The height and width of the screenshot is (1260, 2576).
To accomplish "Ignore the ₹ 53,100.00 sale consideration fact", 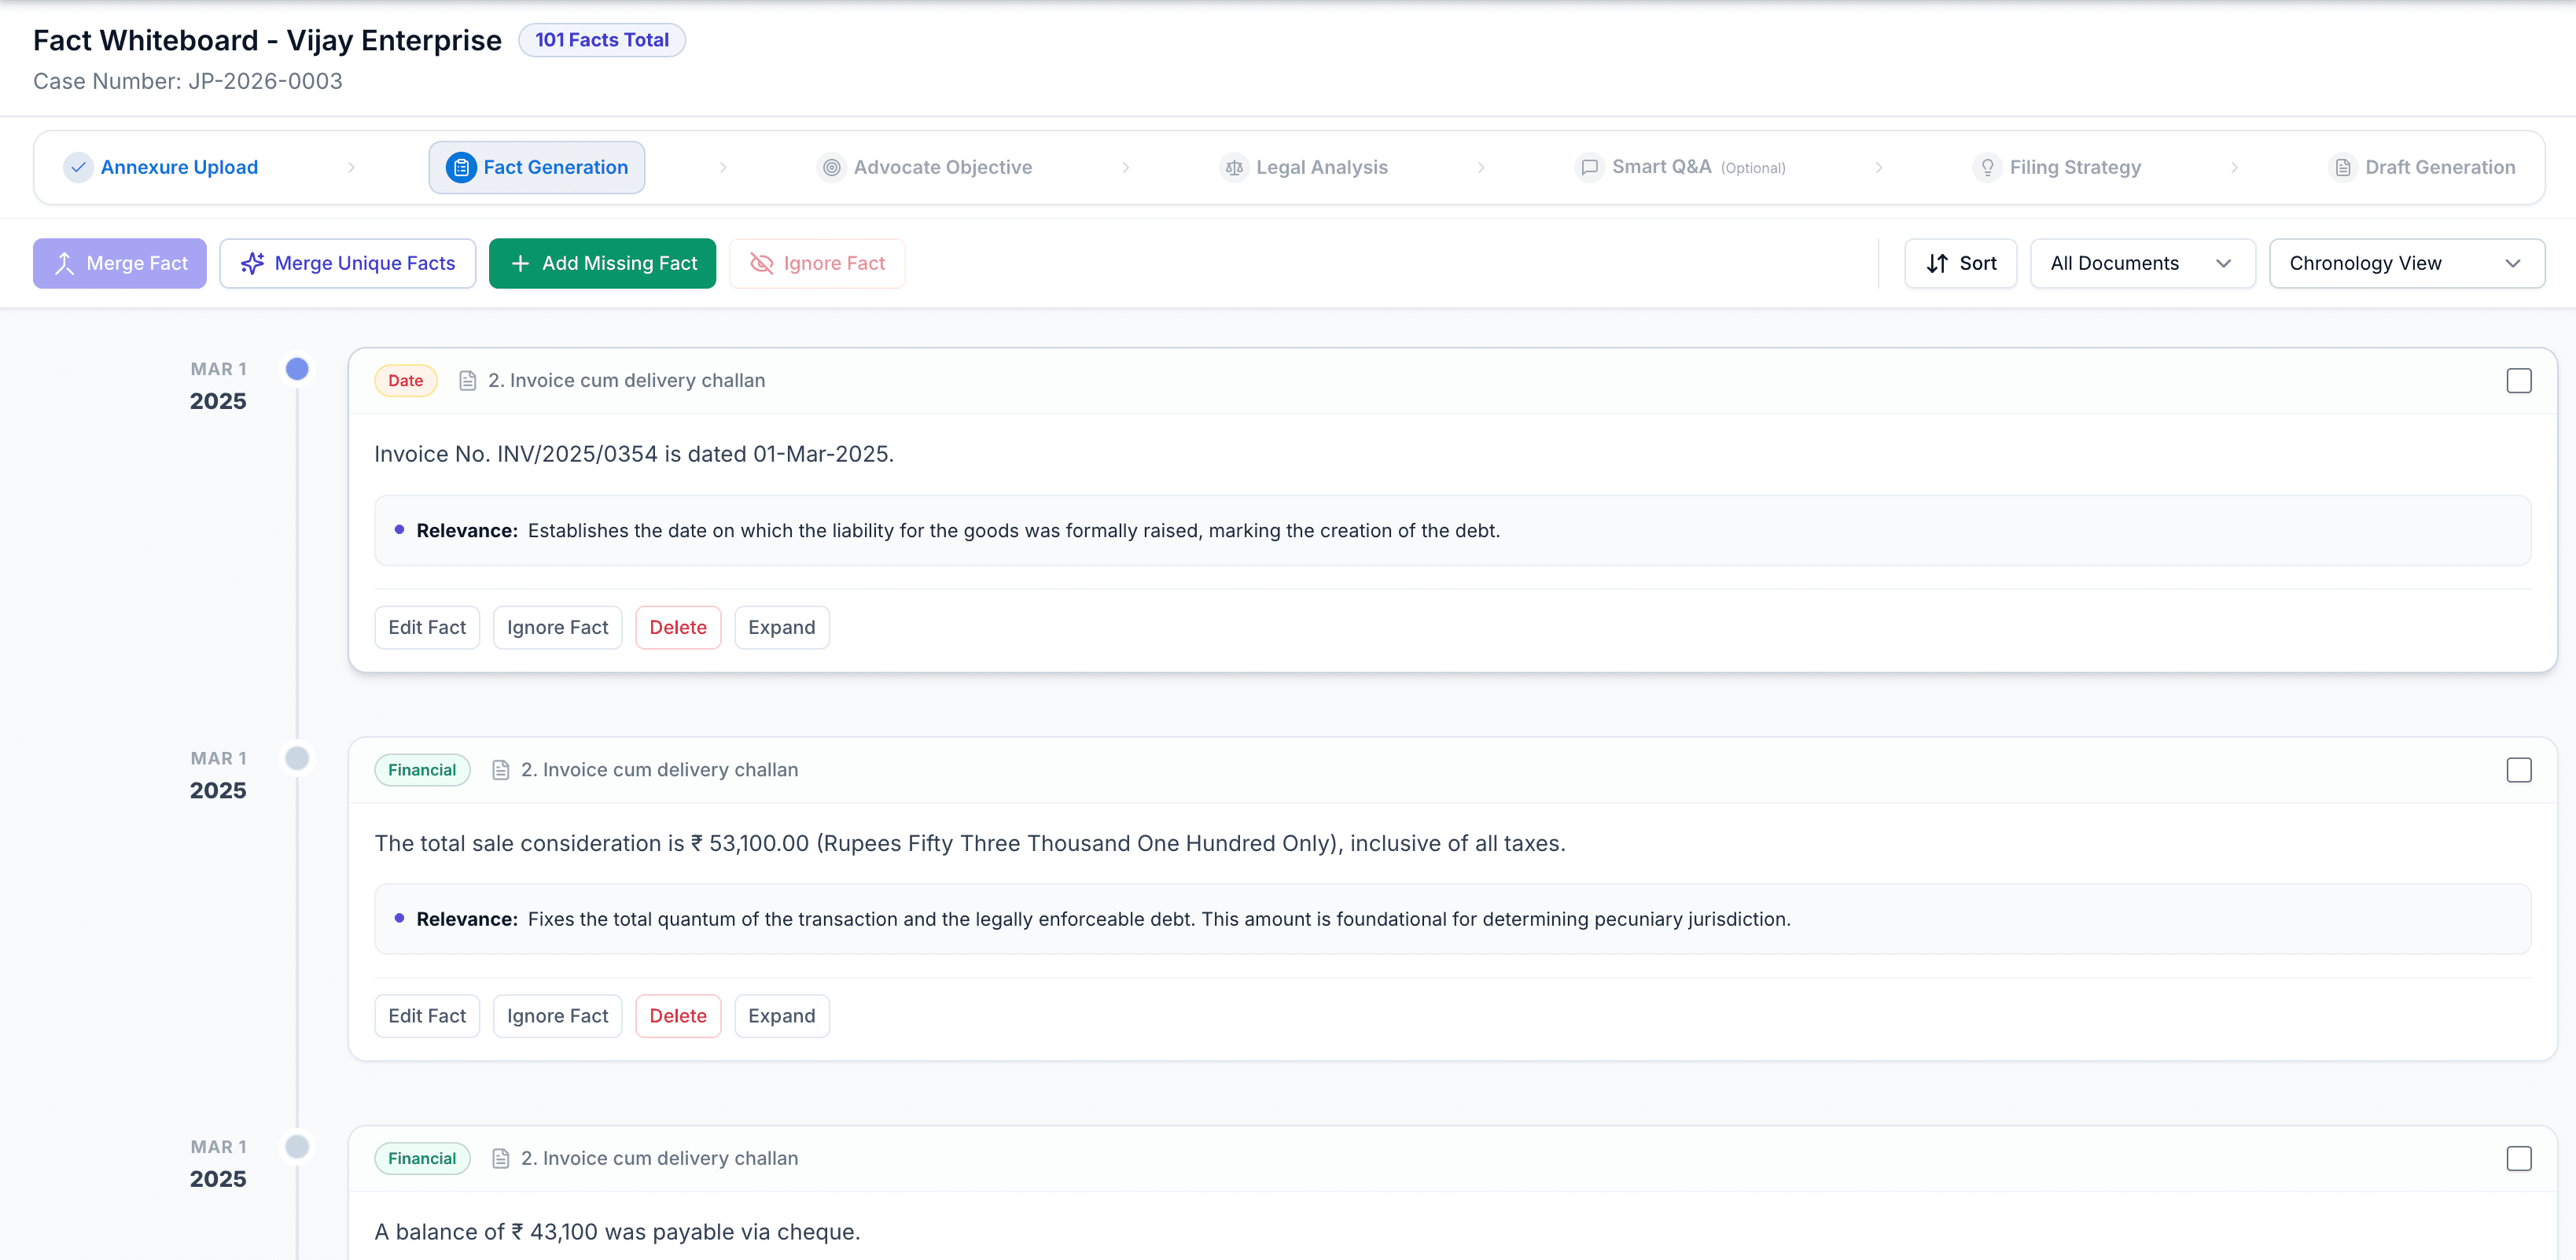I will (557, 1016).
